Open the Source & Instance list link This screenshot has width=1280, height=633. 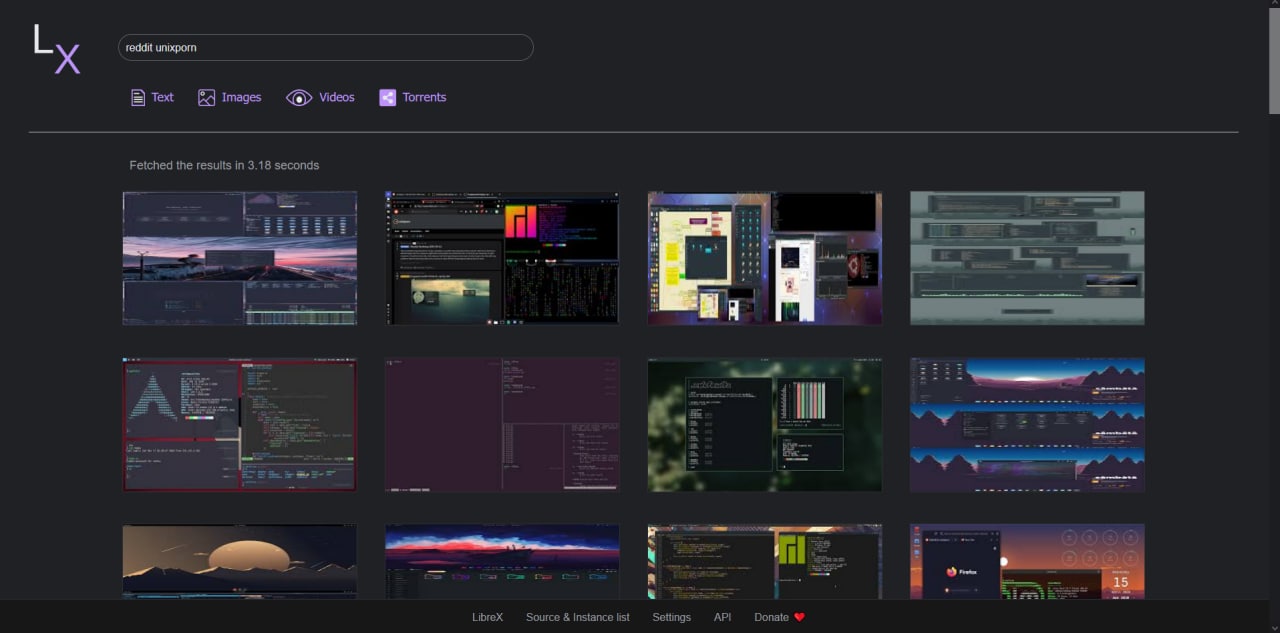click(578, 617)
